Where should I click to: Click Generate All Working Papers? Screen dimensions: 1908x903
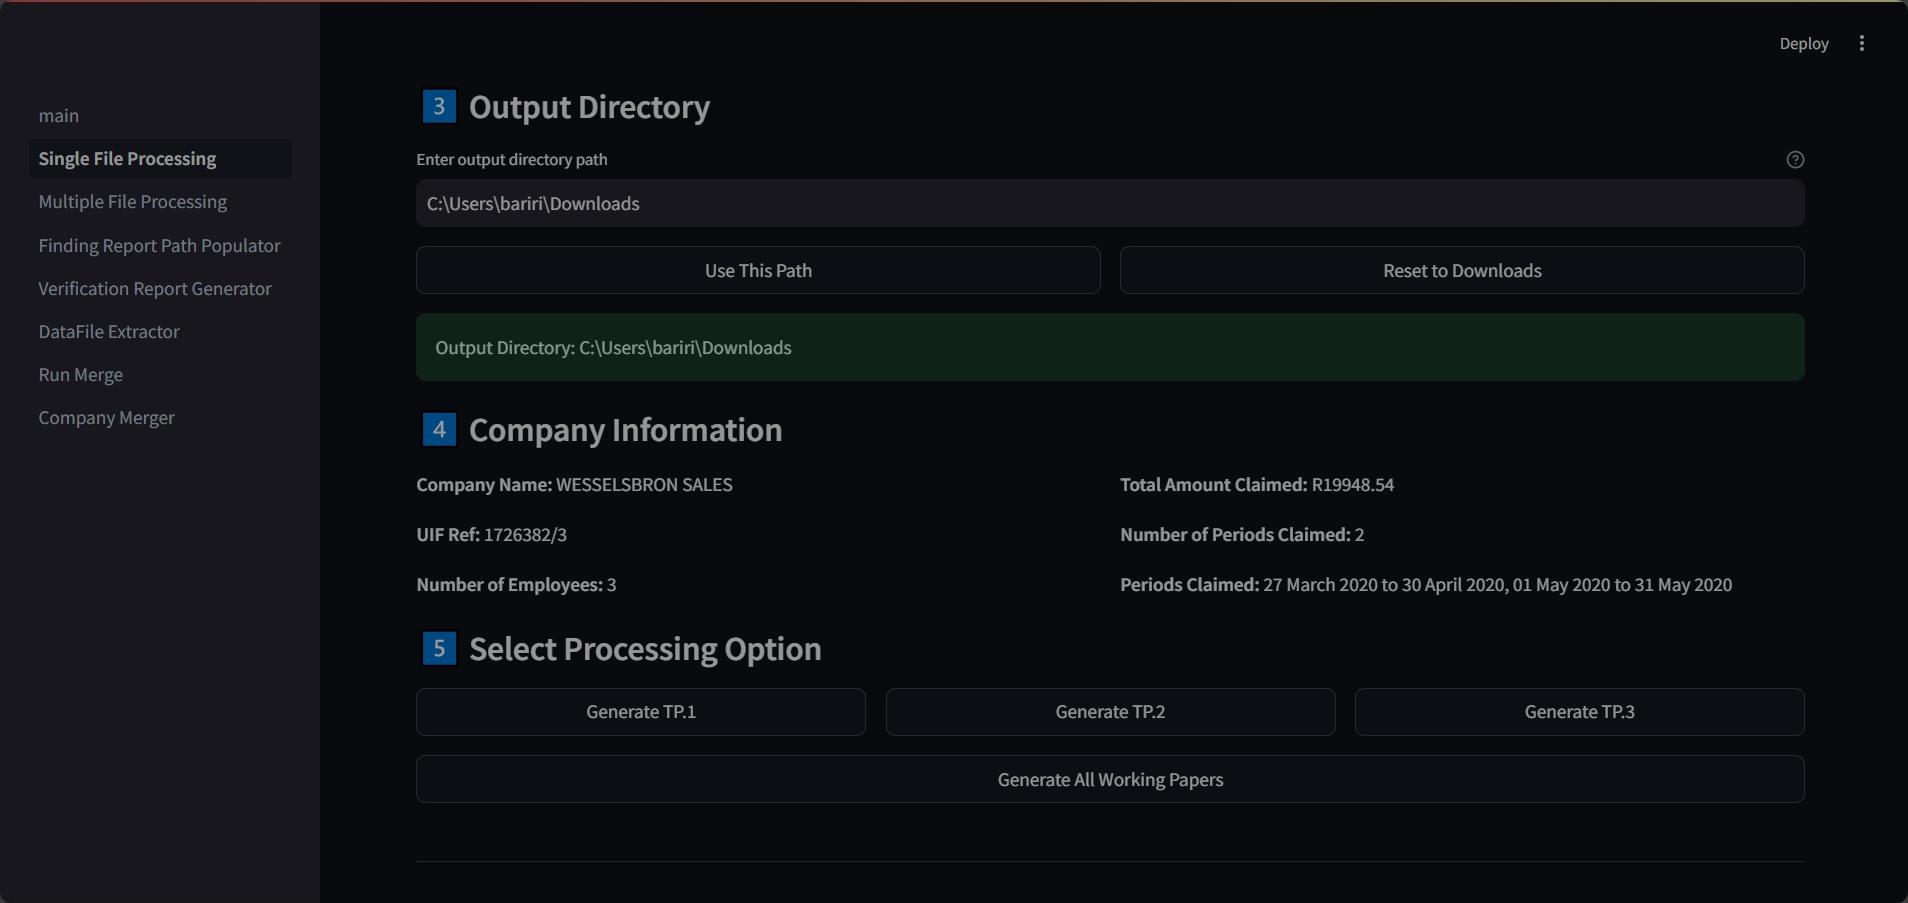coord(1110,780)
